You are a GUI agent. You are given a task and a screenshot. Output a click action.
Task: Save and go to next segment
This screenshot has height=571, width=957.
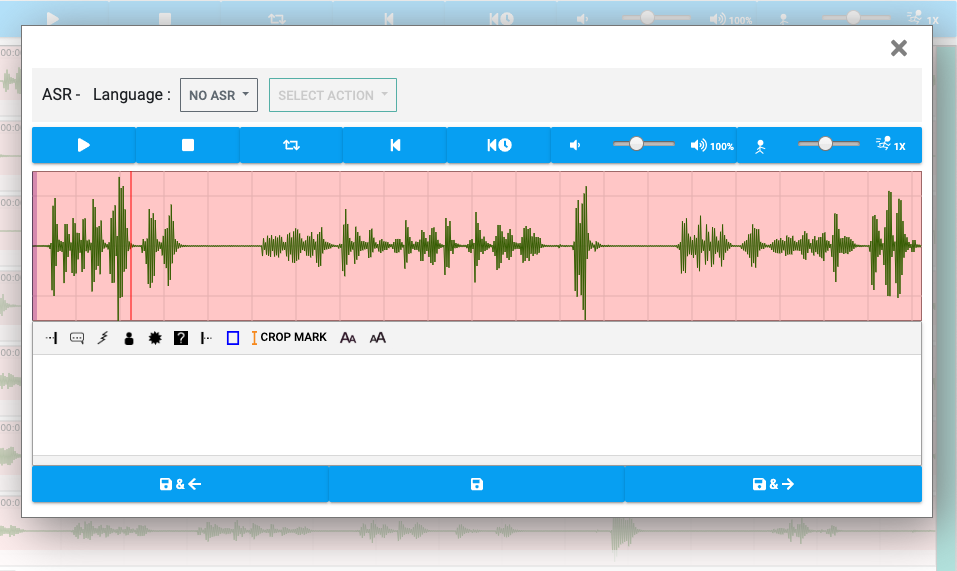[773, 484]
